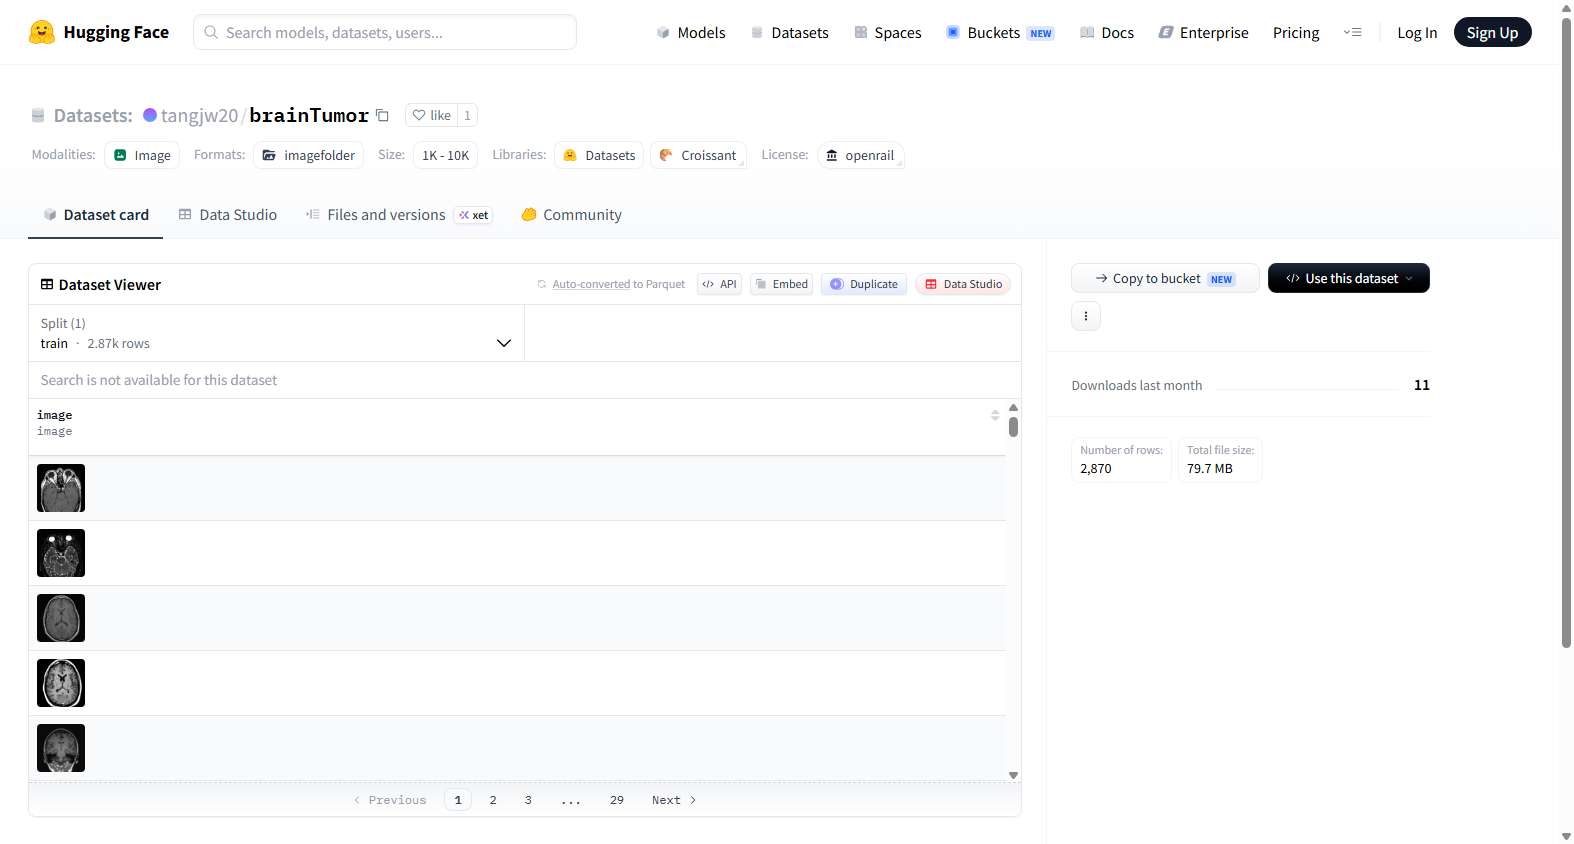Click the Sign Up button
The height and width of the screenshot is (844, 1574).
pos(1492,32)
